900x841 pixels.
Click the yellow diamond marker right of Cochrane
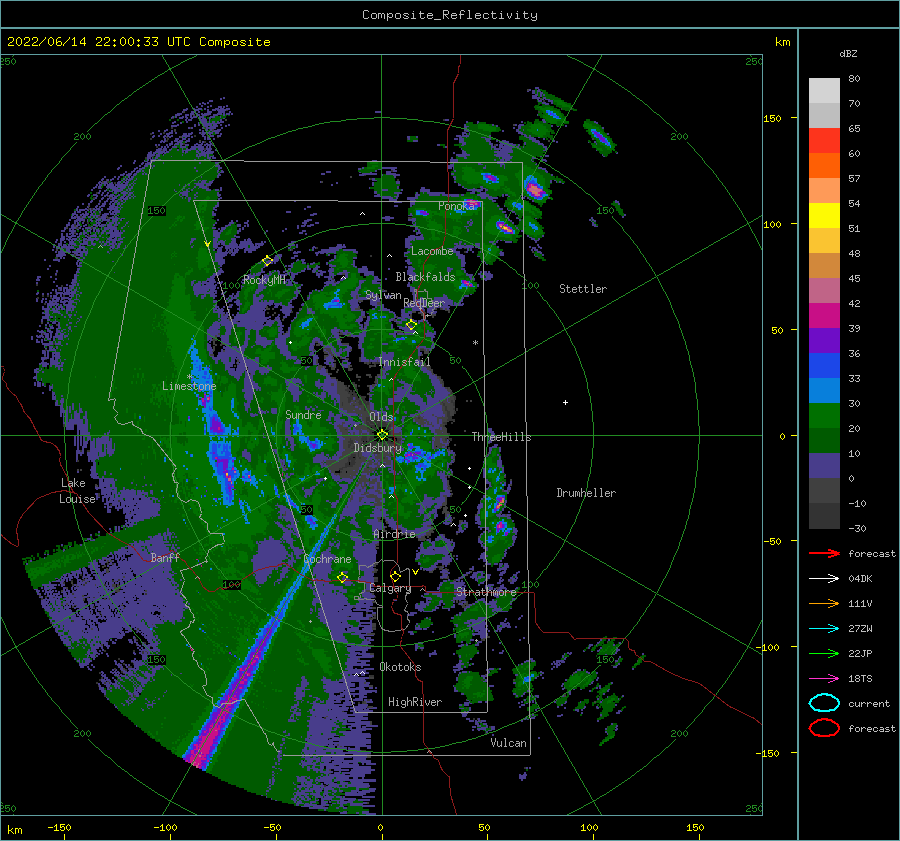click(342, 577)
